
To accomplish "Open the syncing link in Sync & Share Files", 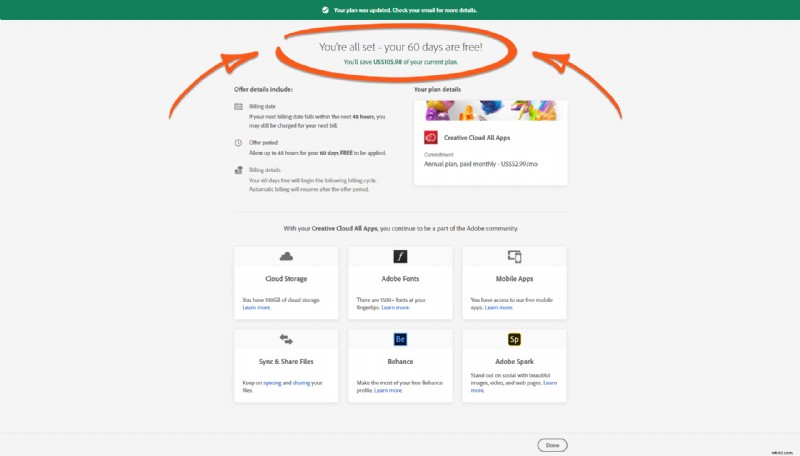I will click(272, 383).
